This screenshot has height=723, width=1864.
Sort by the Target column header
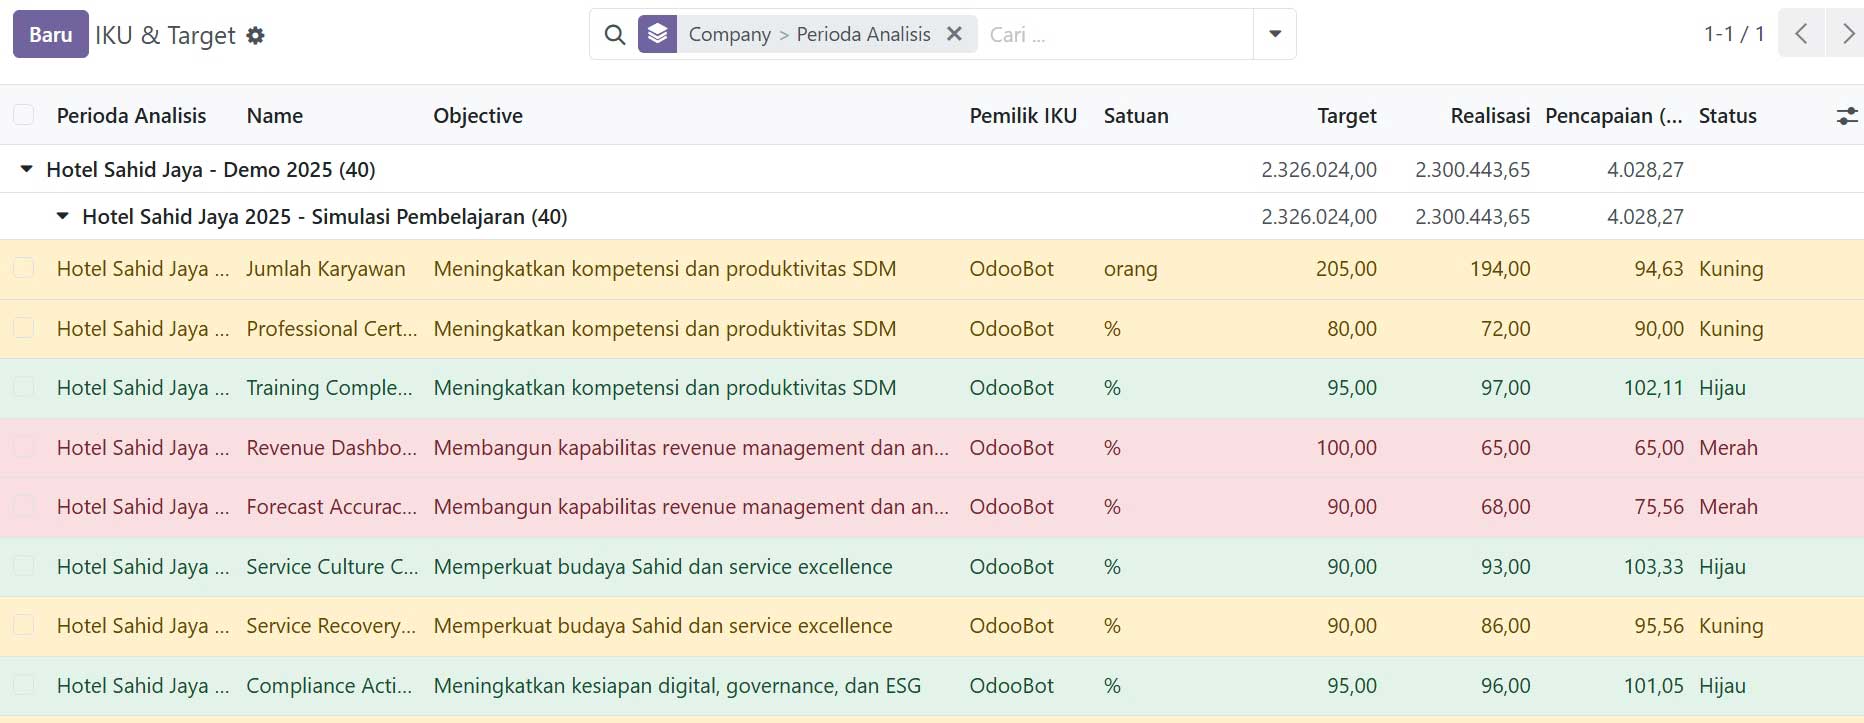pos(1346,116)
